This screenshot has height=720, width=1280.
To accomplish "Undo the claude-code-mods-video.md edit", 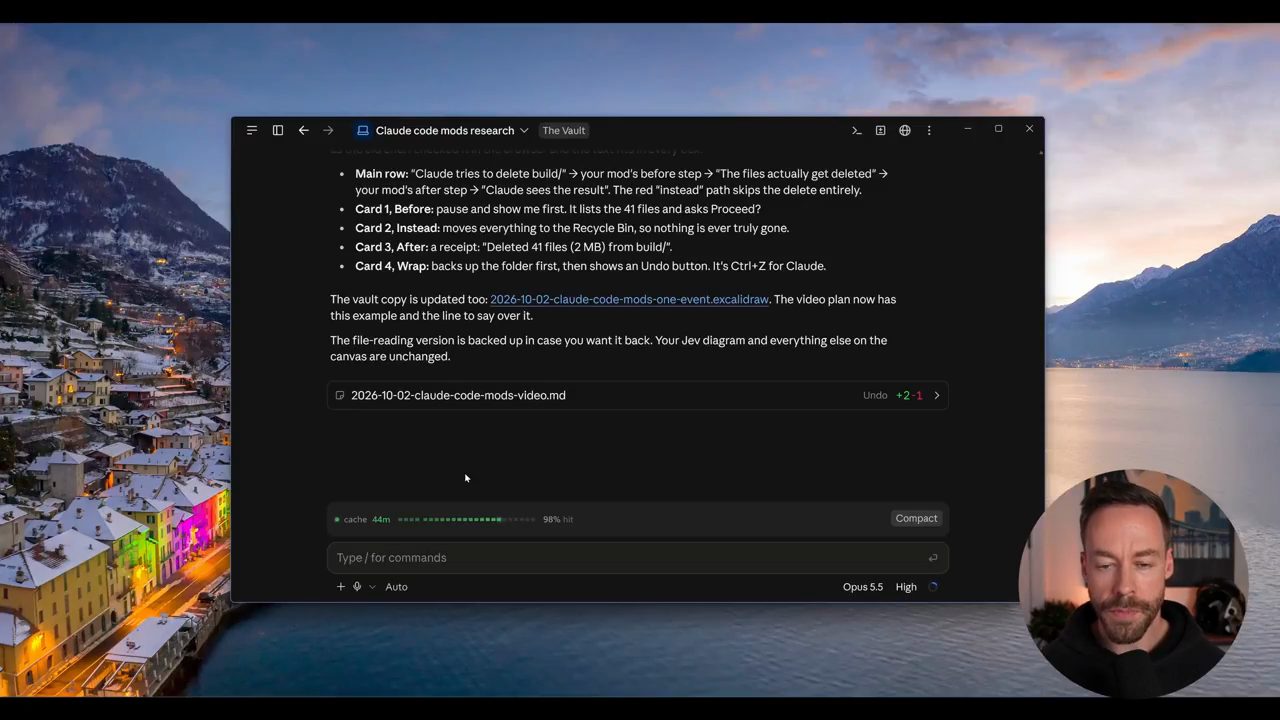I will (x=875, y=395).
